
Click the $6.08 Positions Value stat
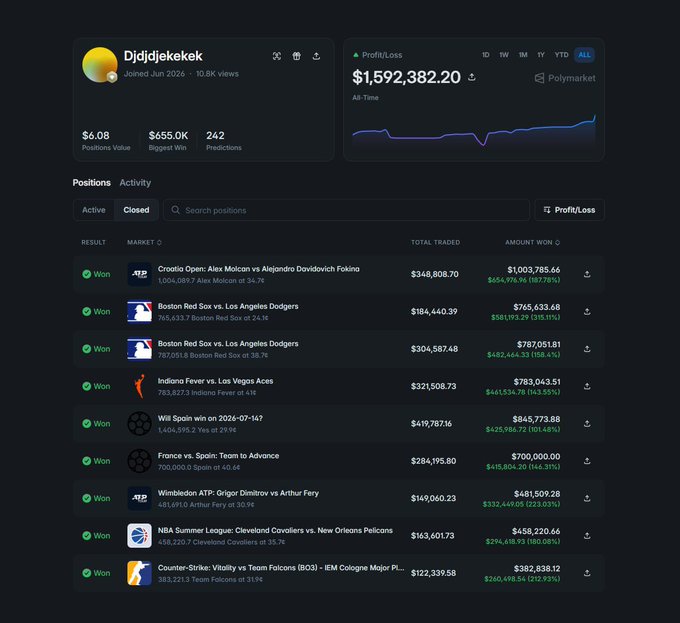click(106, 140)
